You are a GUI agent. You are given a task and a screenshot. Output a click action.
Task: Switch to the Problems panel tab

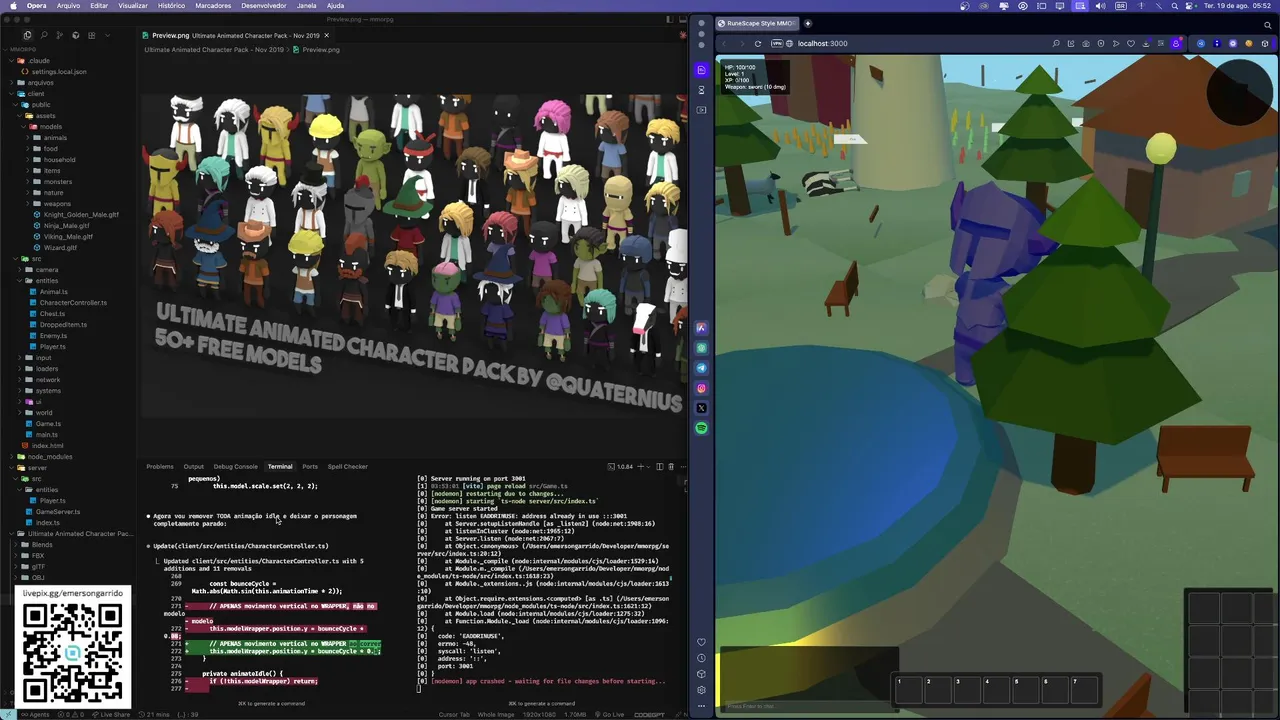[x=160, y=466]
